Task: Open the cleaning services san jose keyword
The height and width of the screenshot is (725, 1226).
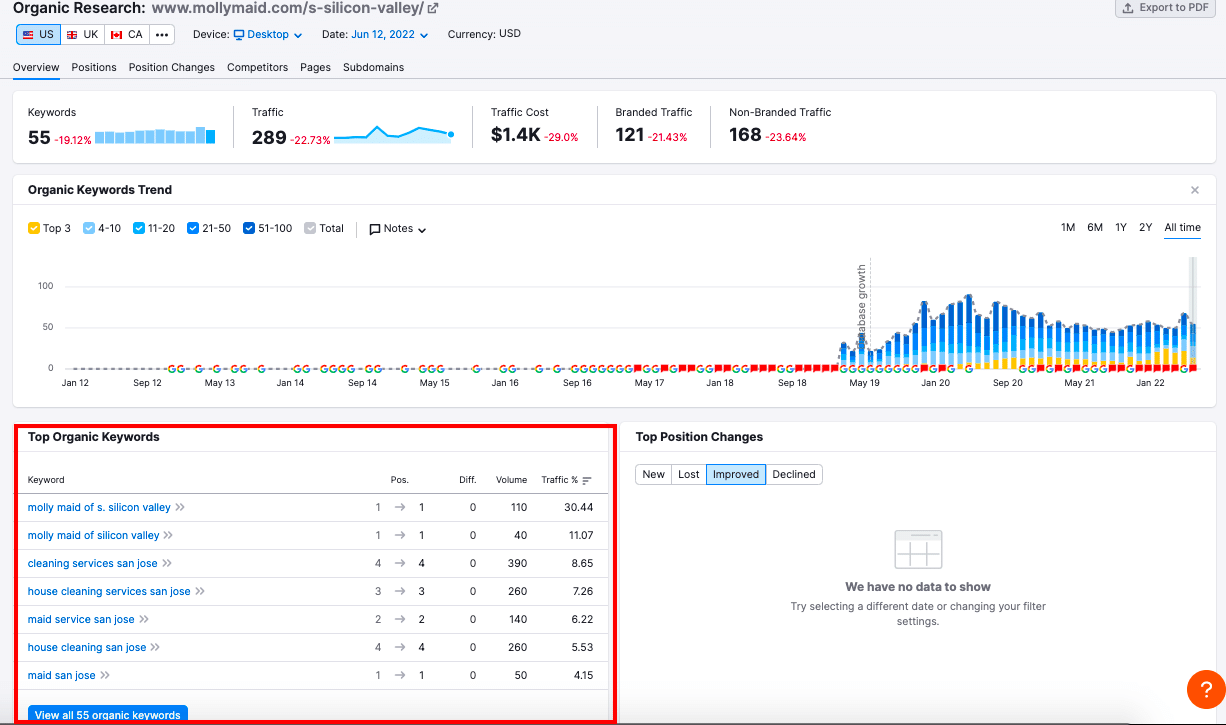Action: [x=91, y=563]
